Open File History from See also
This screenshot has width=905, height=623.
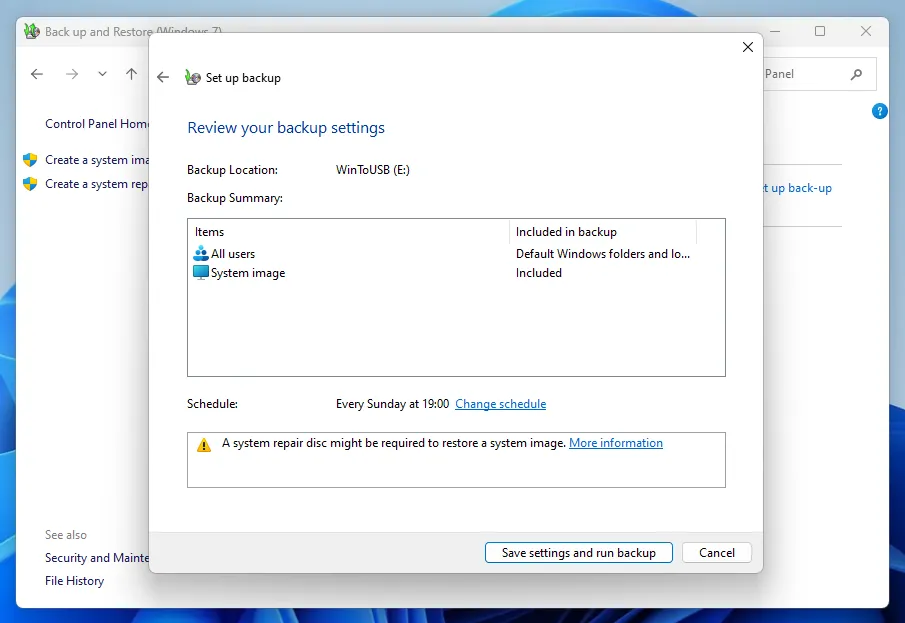pos(74,581)
